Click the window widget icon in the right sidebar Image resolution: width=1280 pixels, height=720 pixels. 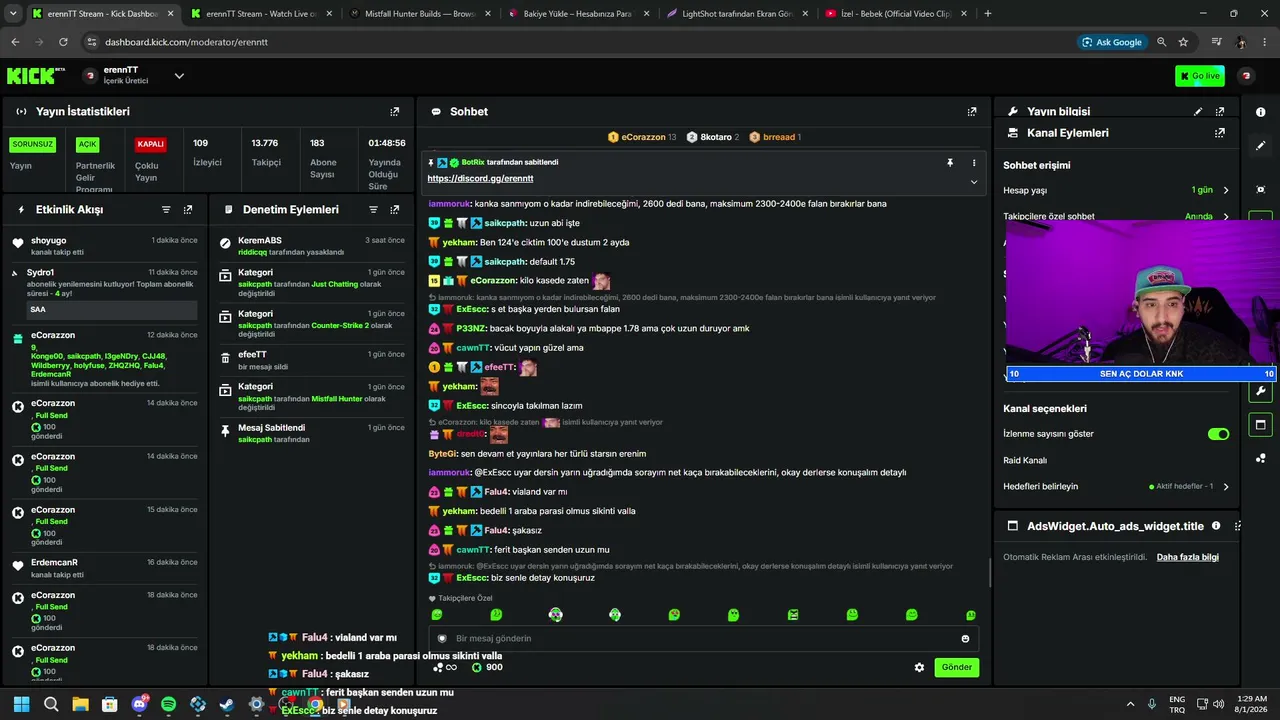(1261, 425)
